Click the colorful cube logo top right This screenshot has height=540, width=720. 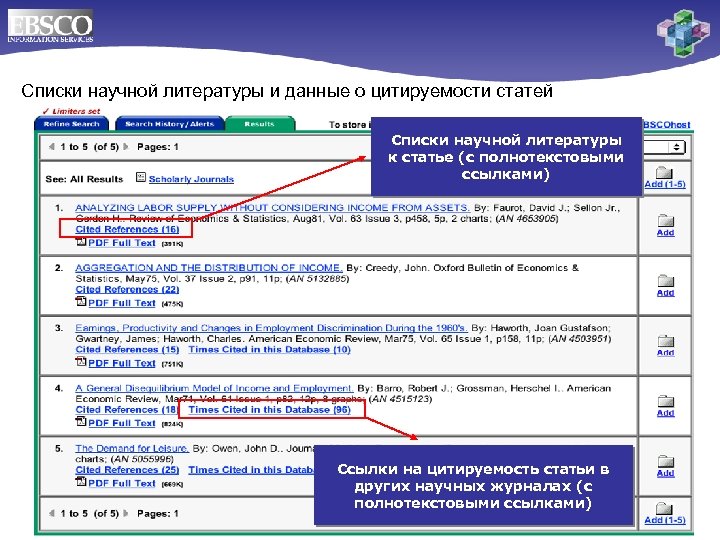[683, 33]
